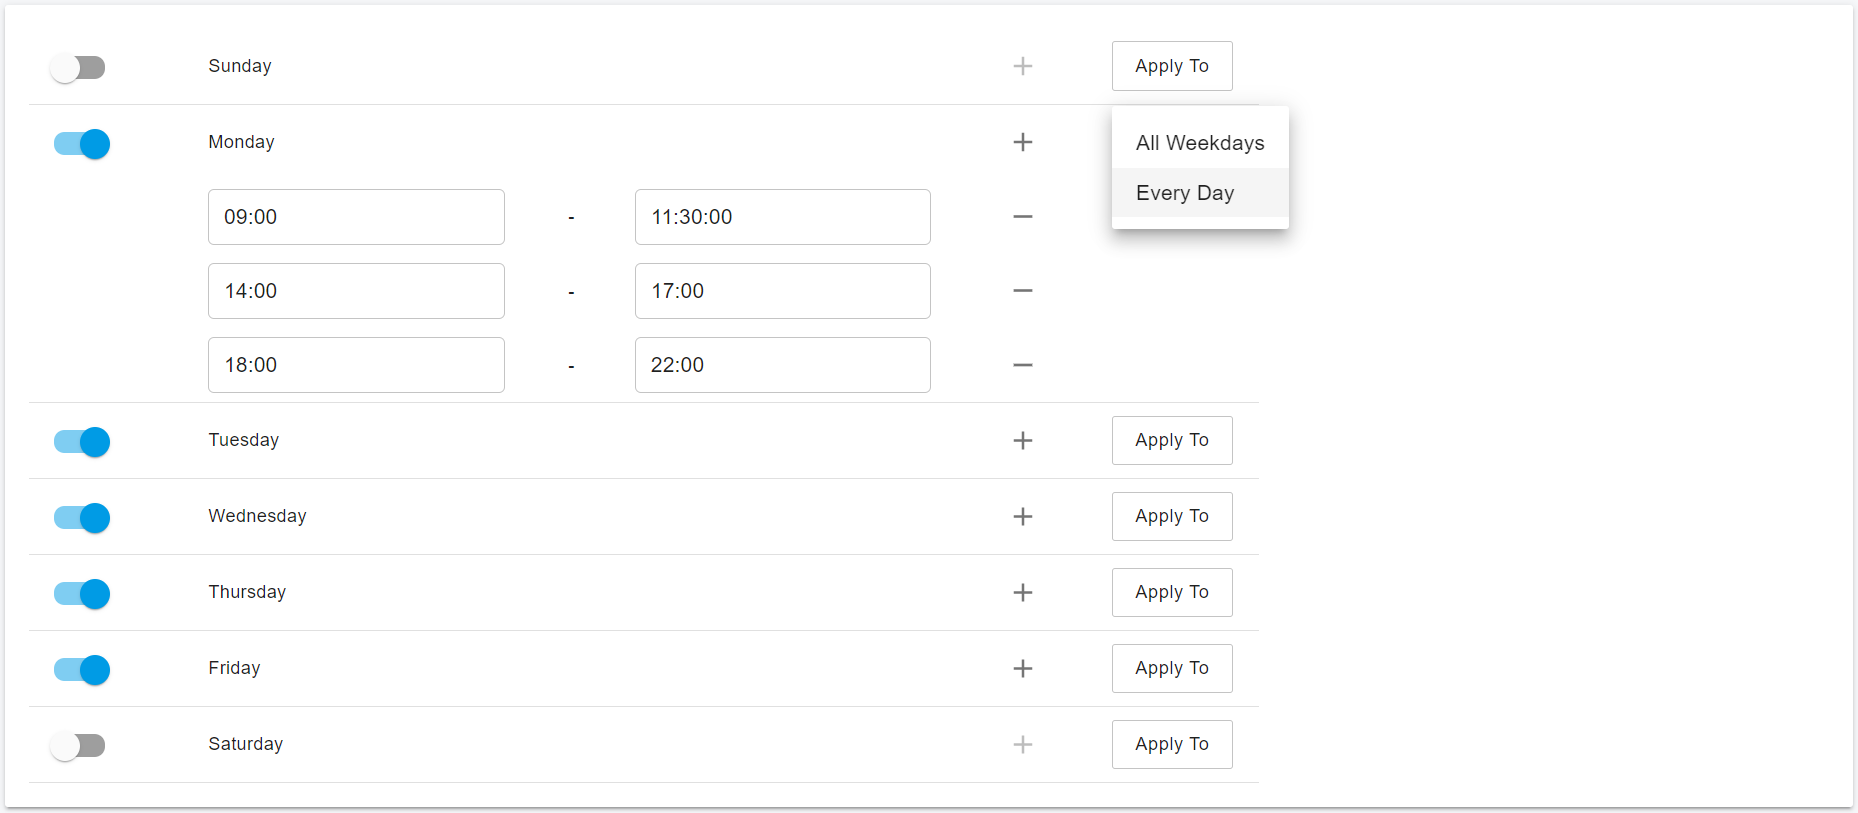The image size is (1858, 813).
Task: Click Apply To next to Saturday
Action: pos(1171,744)
